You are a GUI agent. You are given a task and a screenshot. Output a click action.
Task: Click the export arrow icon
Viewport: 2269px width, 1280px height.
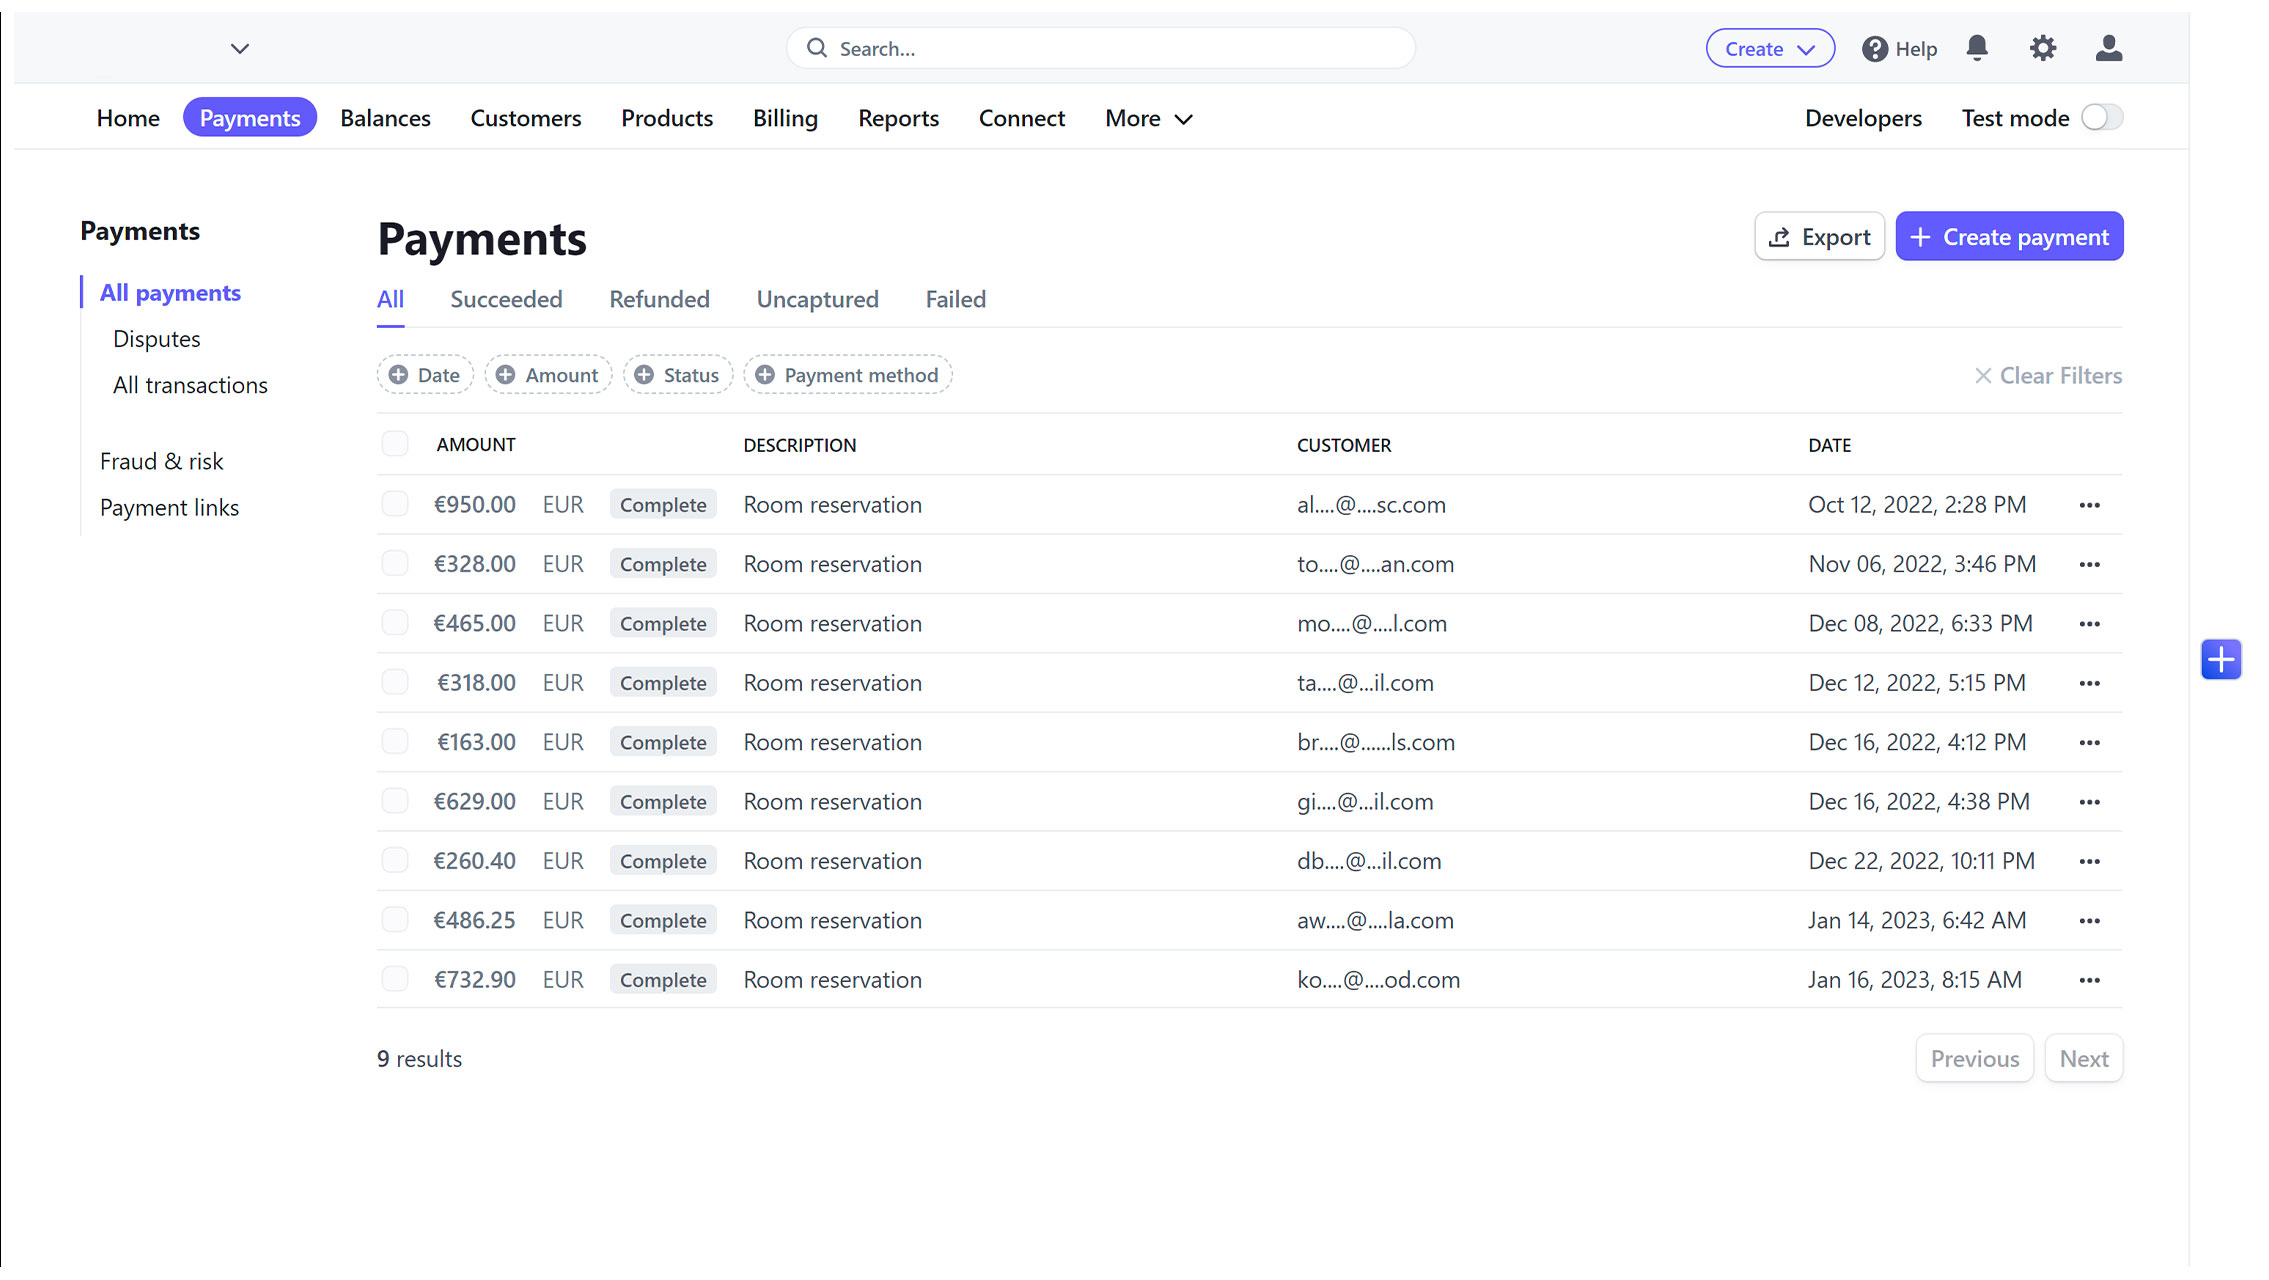point(1779,237)
